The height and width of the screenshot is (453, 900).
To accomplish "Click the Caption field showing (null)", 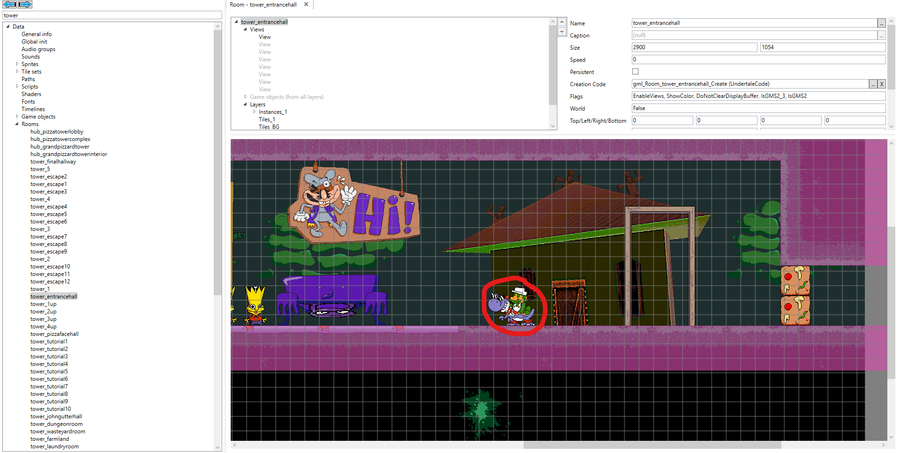I will (754, 35).
